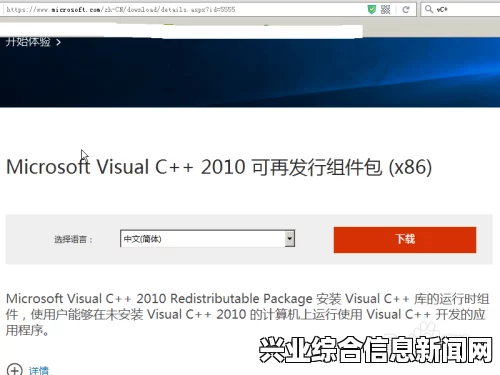The image size is (500, 375).
Task: Expand the language dropdown arrow
Action: click(290, 239)
